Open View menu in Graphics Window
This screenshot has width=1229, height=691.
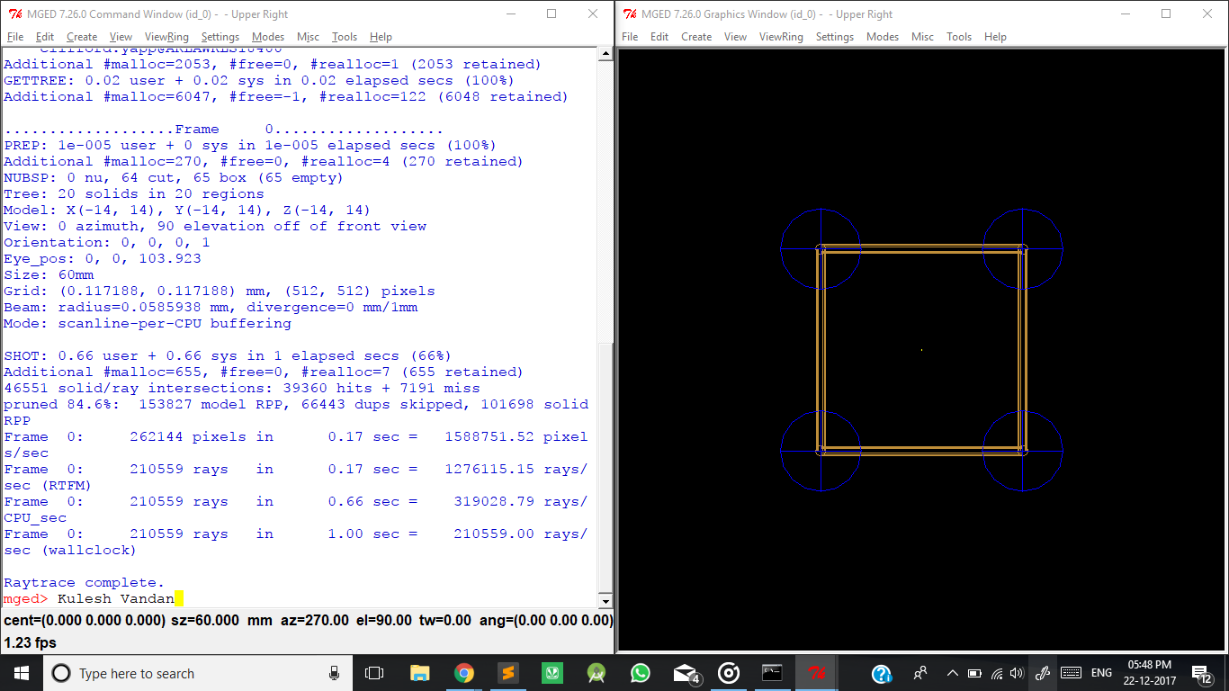pos(735,37)
